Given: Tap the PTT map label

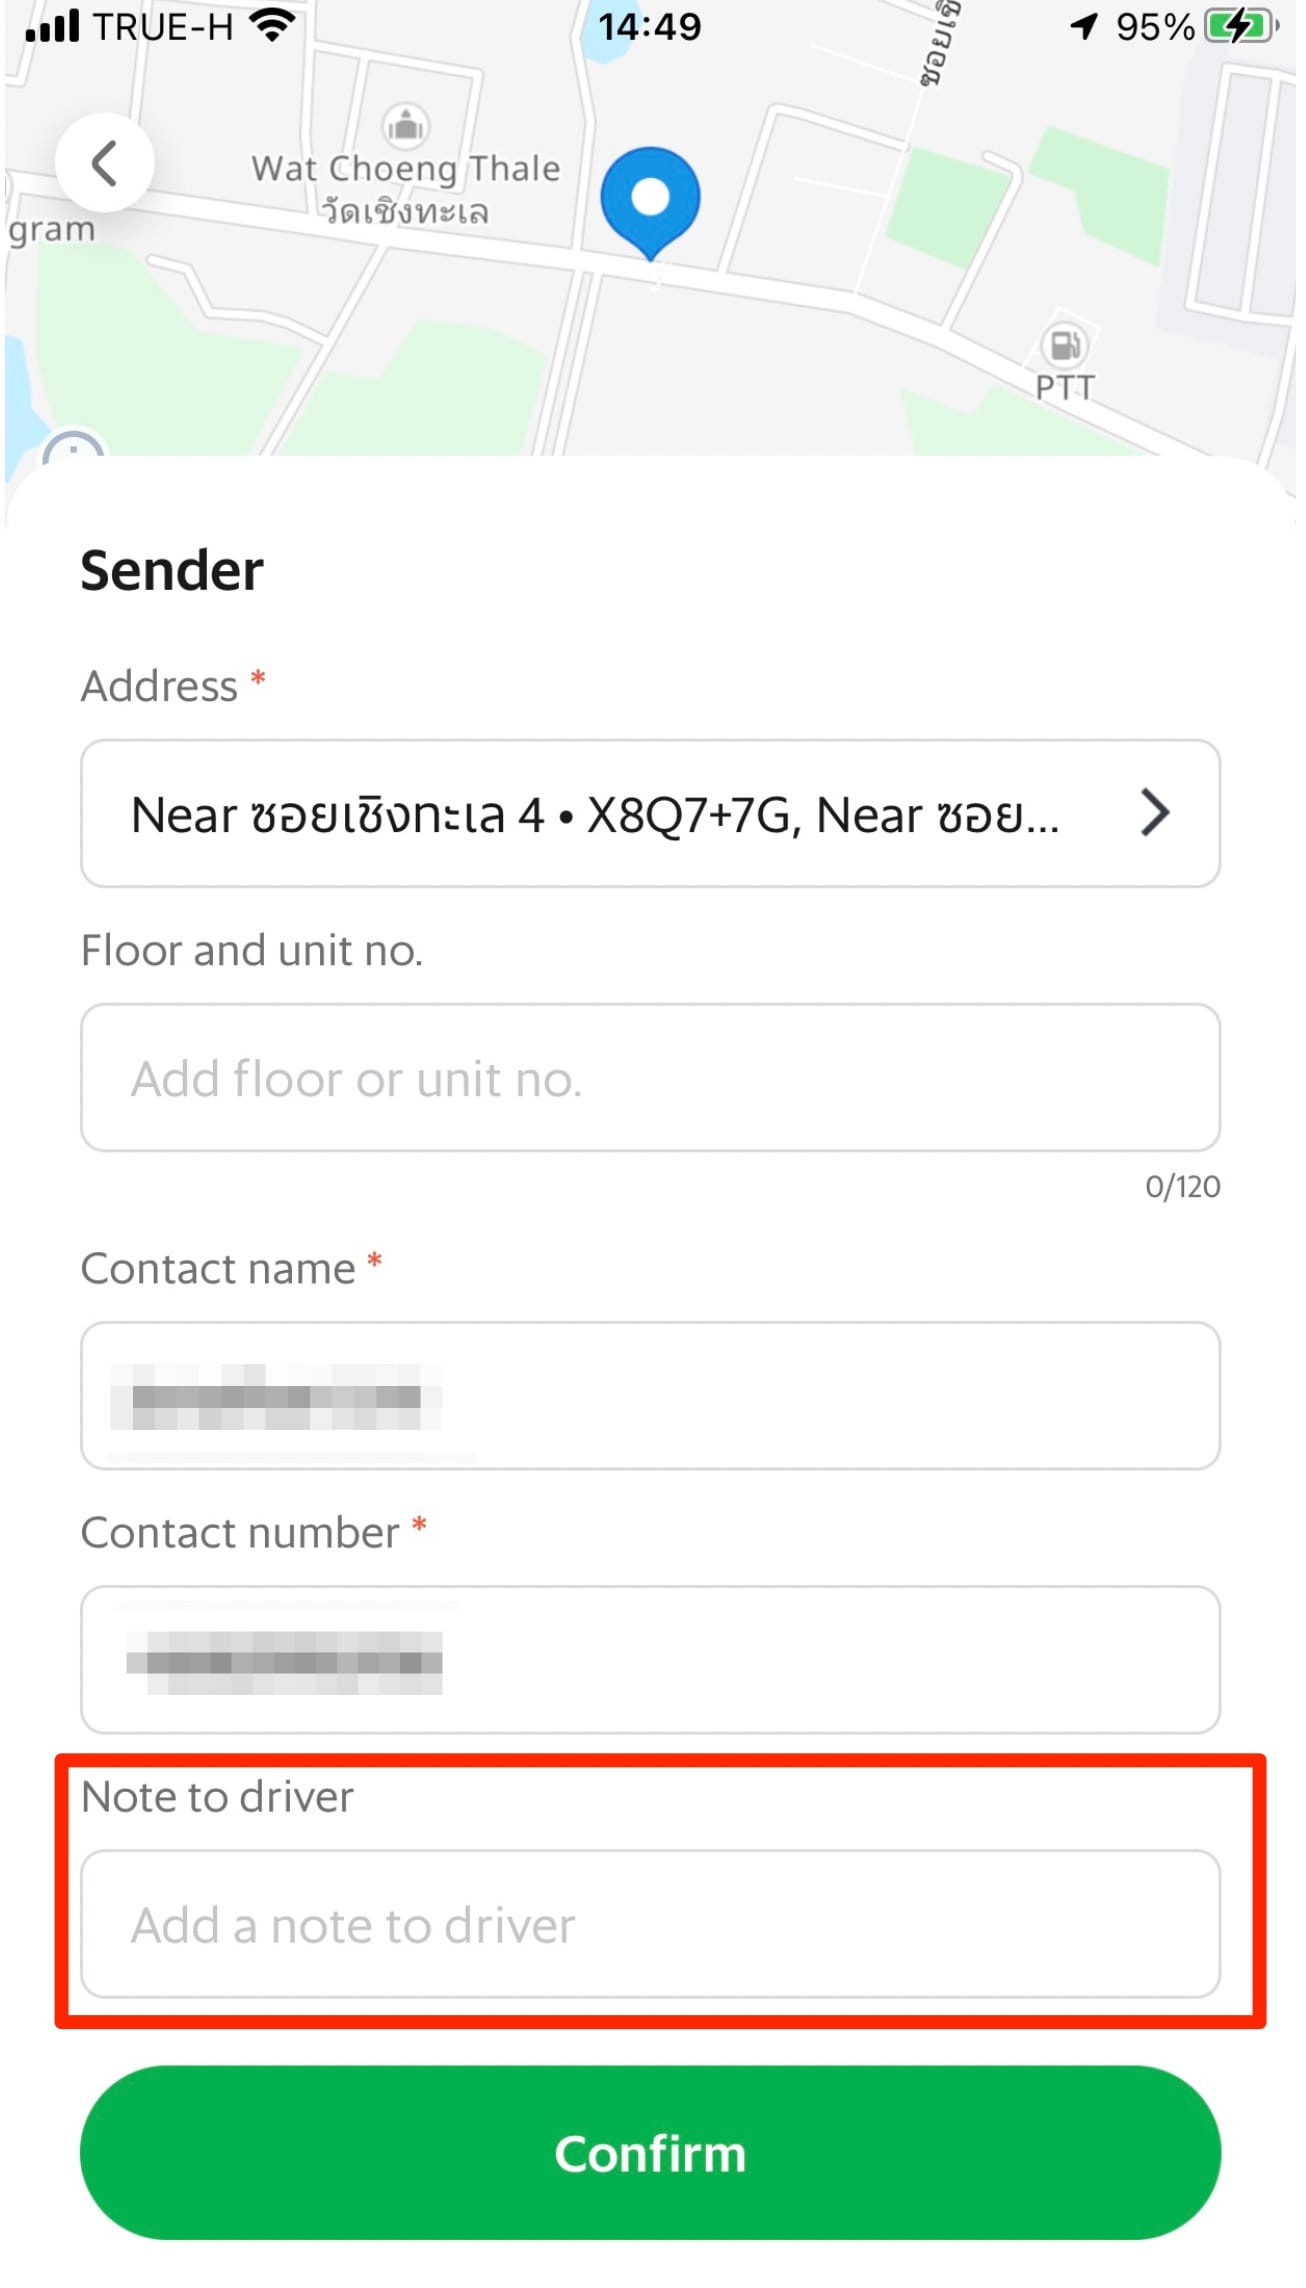Looking at the screenshot, I should (x=1065, y=388).
